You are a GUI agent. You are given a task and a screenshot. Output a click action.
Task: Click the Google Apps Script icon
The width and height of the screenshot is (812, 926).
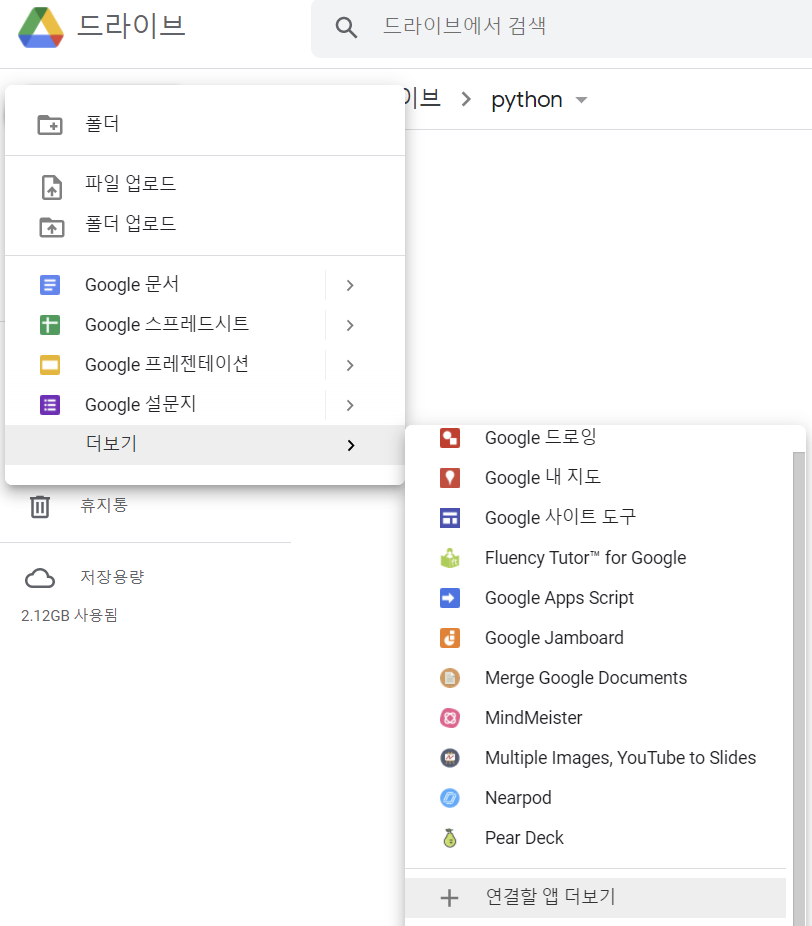tap(450, 598)
